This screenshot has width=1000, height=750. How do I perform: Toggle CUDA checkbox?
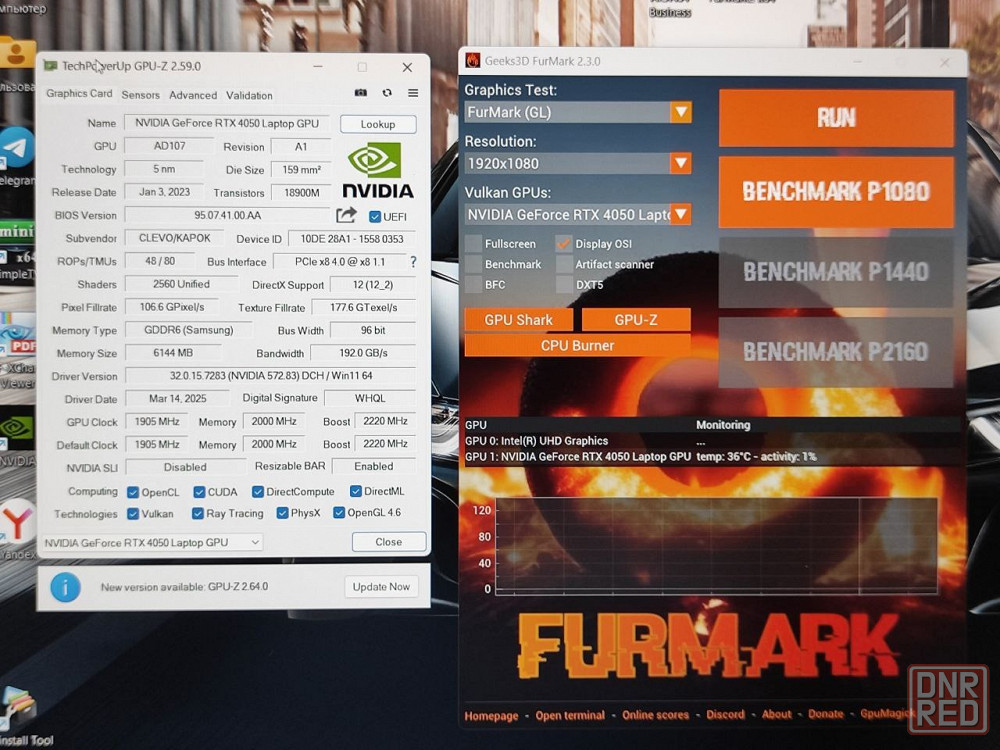[199, 492]
